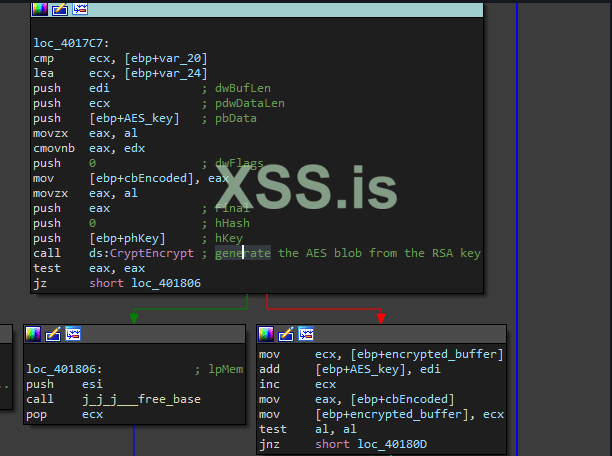The height and width of the screenshot is (456, 612).
Task: Click 'push esi' instruction
Action: [x=64, y=385]
